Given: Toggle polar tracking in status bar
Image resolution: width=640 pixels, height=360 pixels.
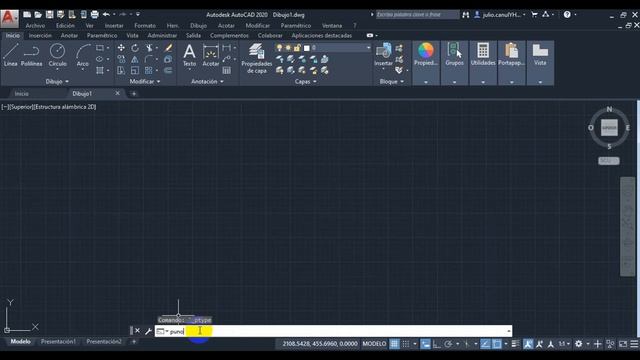Looking at the screenshot, I should tap(448, 344).
